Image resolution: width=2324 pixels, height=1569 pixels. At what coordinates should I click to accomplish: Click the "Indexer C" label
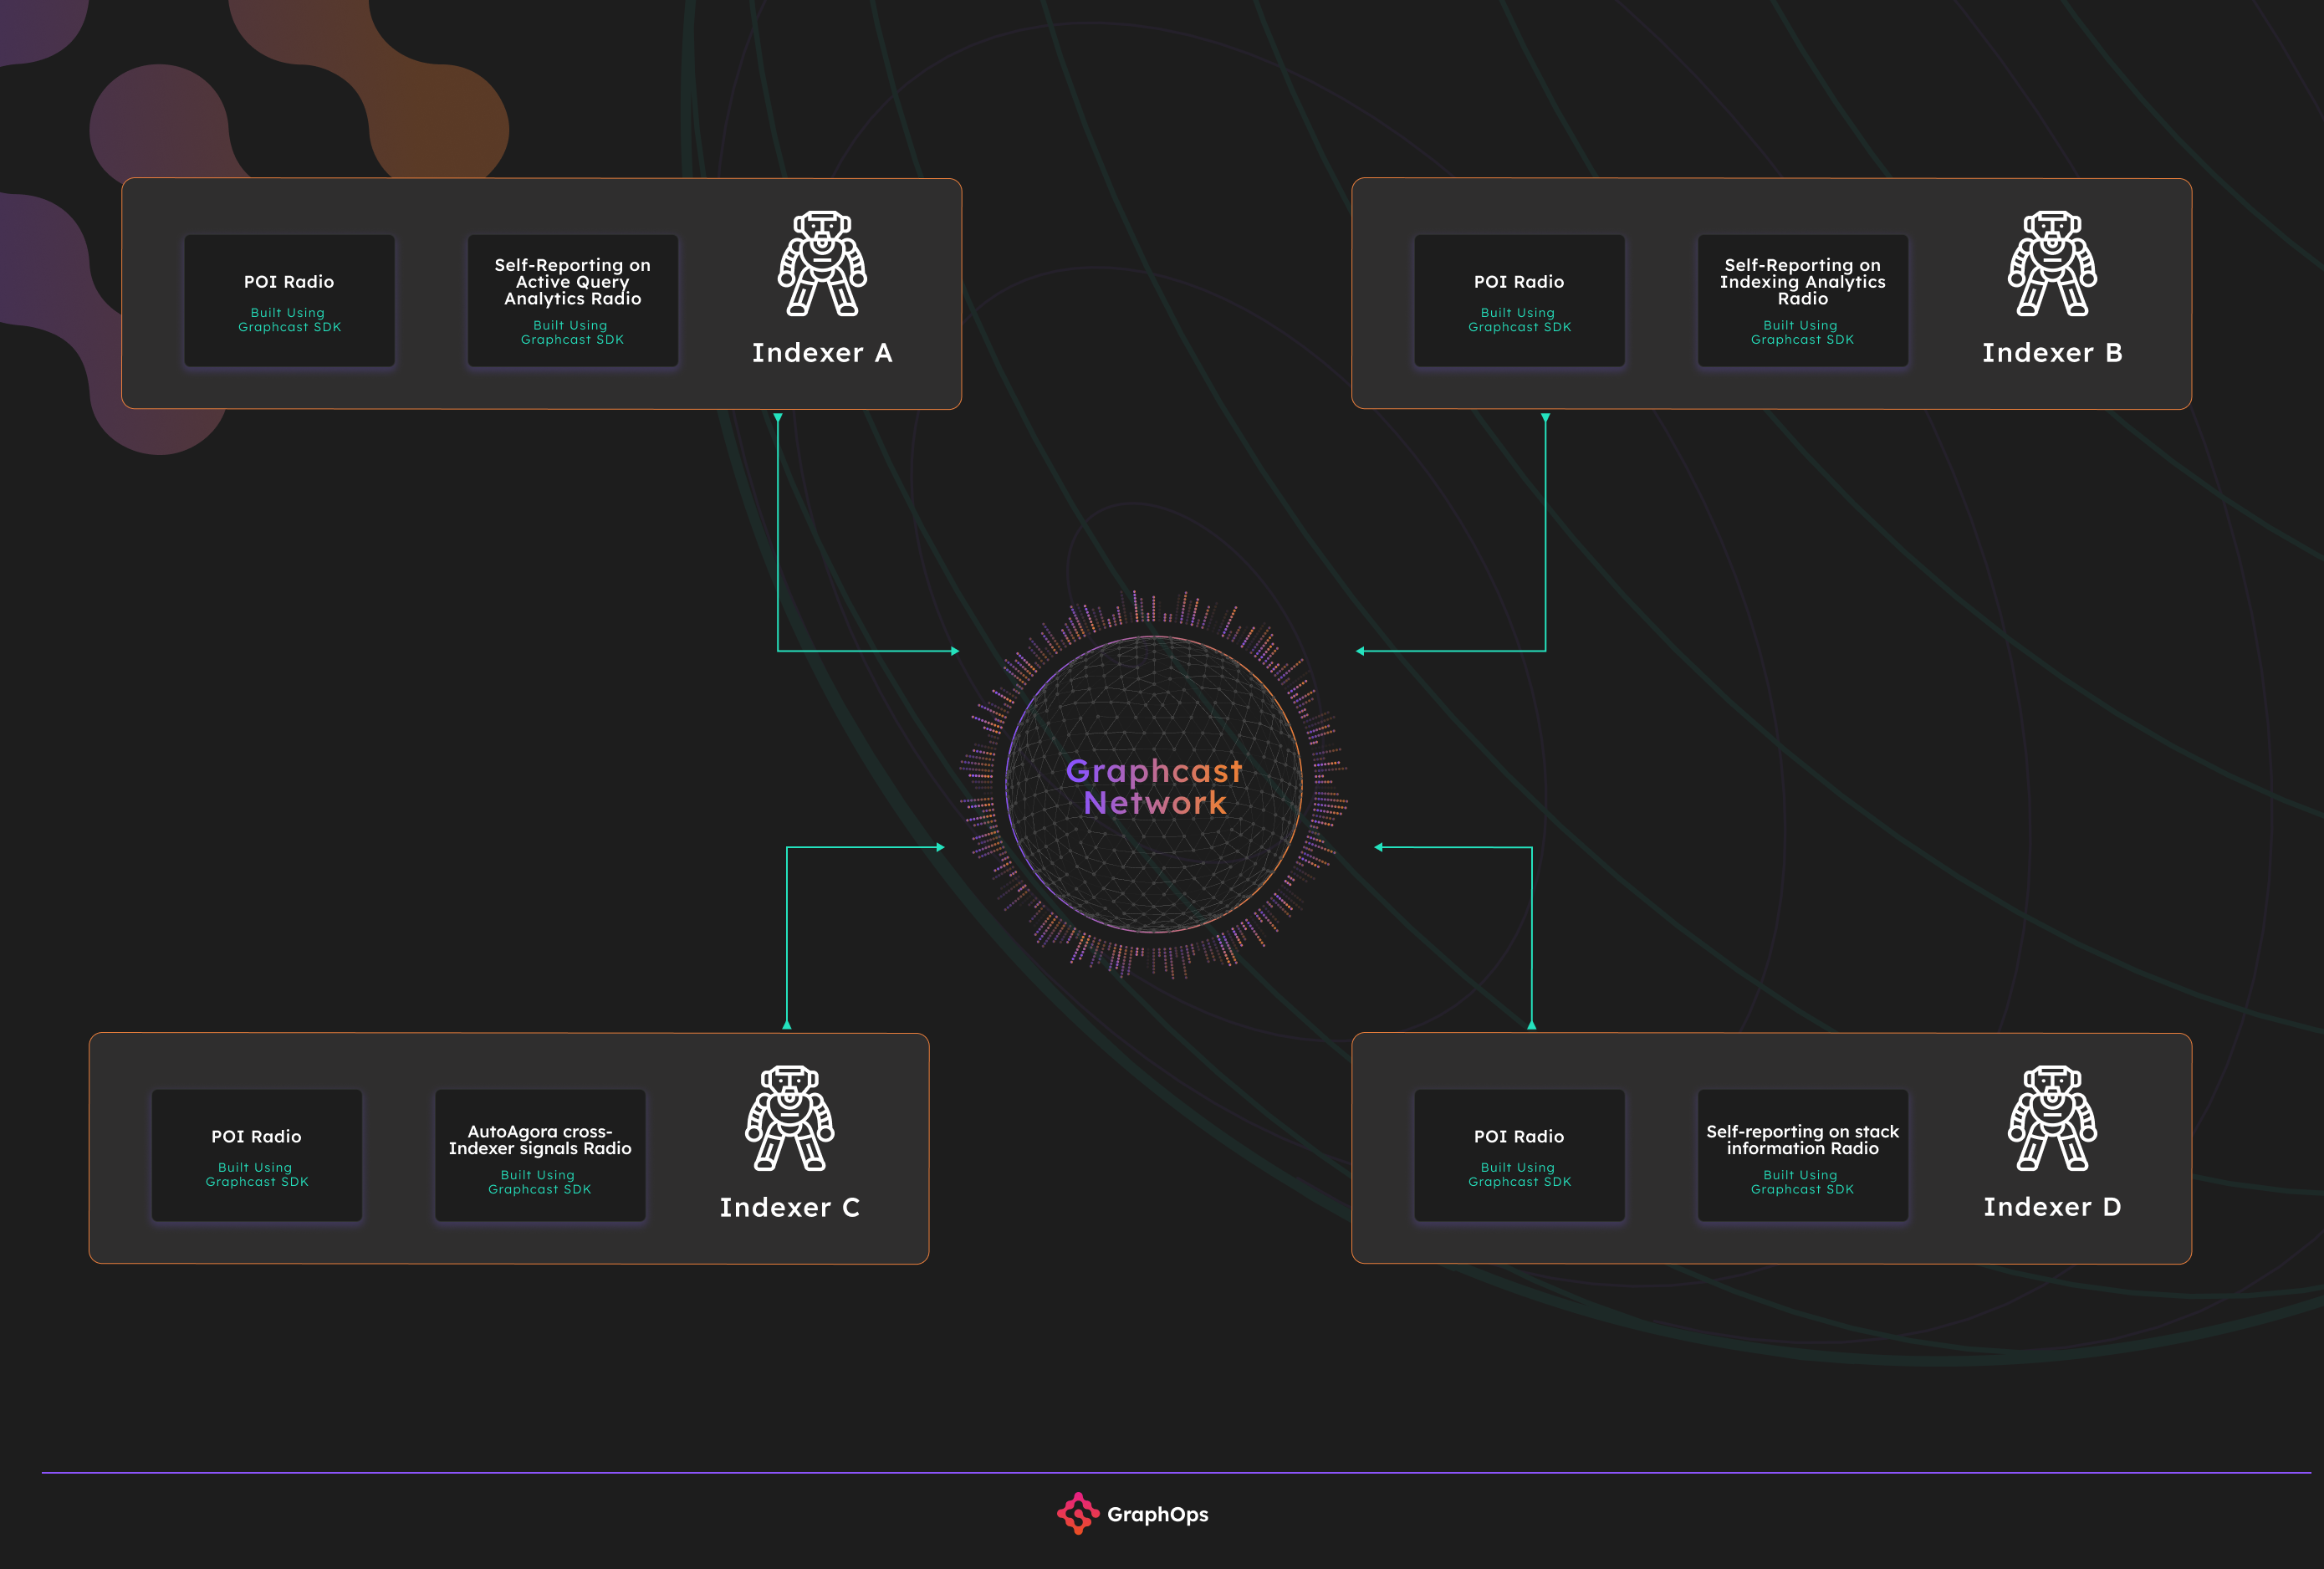point(789,1207)
